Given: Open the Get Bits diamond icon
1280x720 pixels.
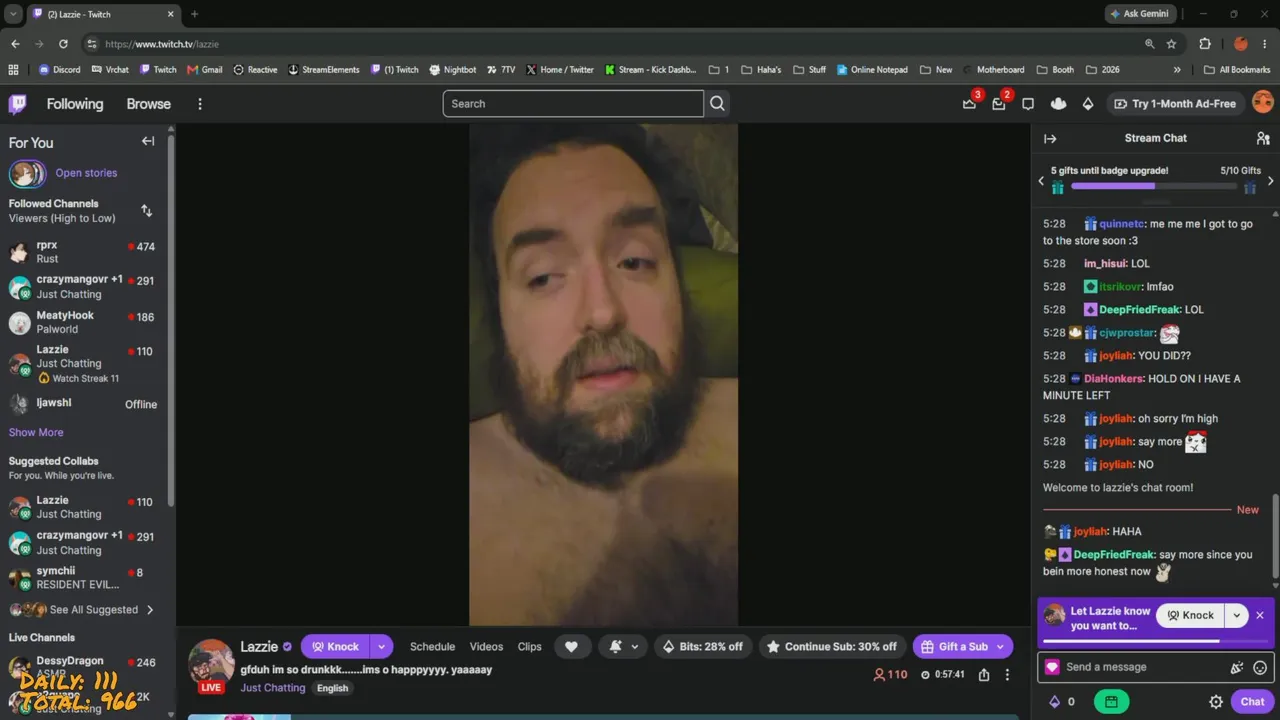Looking at the screenshot, I should (1088, 104).
